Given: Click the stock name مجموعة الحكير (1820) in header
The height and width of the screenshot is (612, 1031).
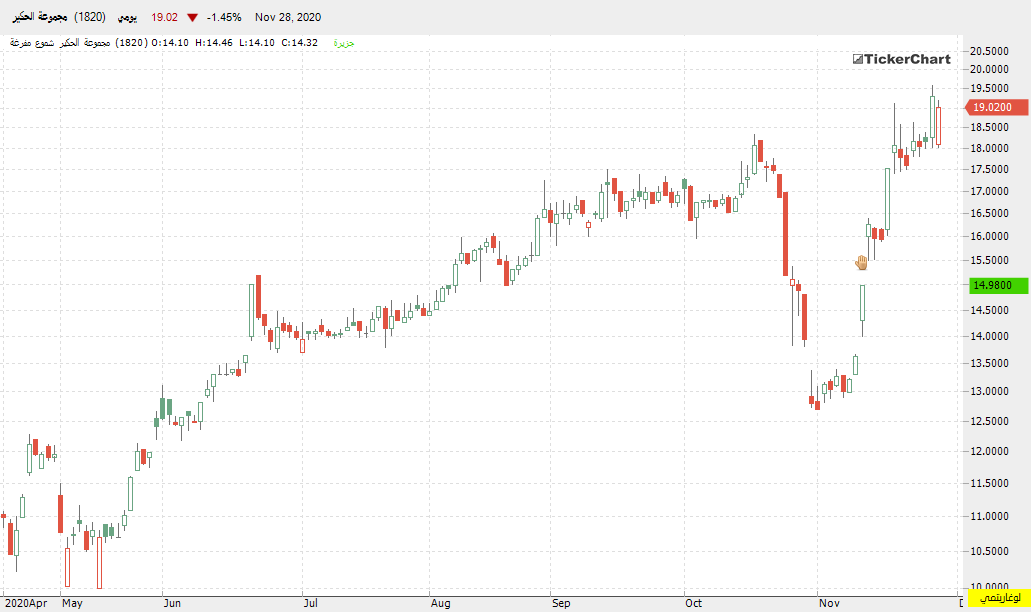Looking at the screenshot, I should [59, 17].
